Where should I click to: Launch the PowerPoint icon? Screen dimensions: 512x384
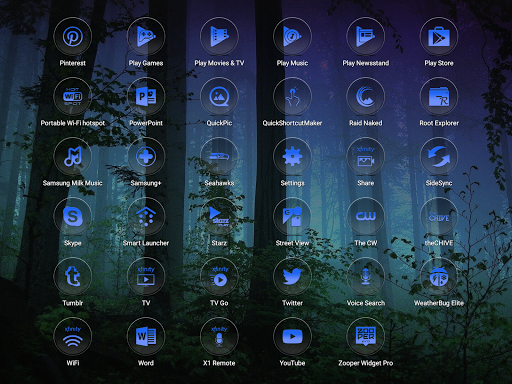pos(146,96)
